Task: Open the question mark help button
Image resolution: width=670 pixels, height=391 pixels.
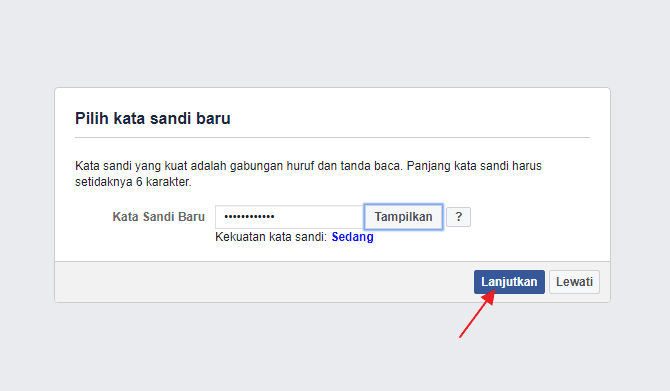Action: coord(458,217)
